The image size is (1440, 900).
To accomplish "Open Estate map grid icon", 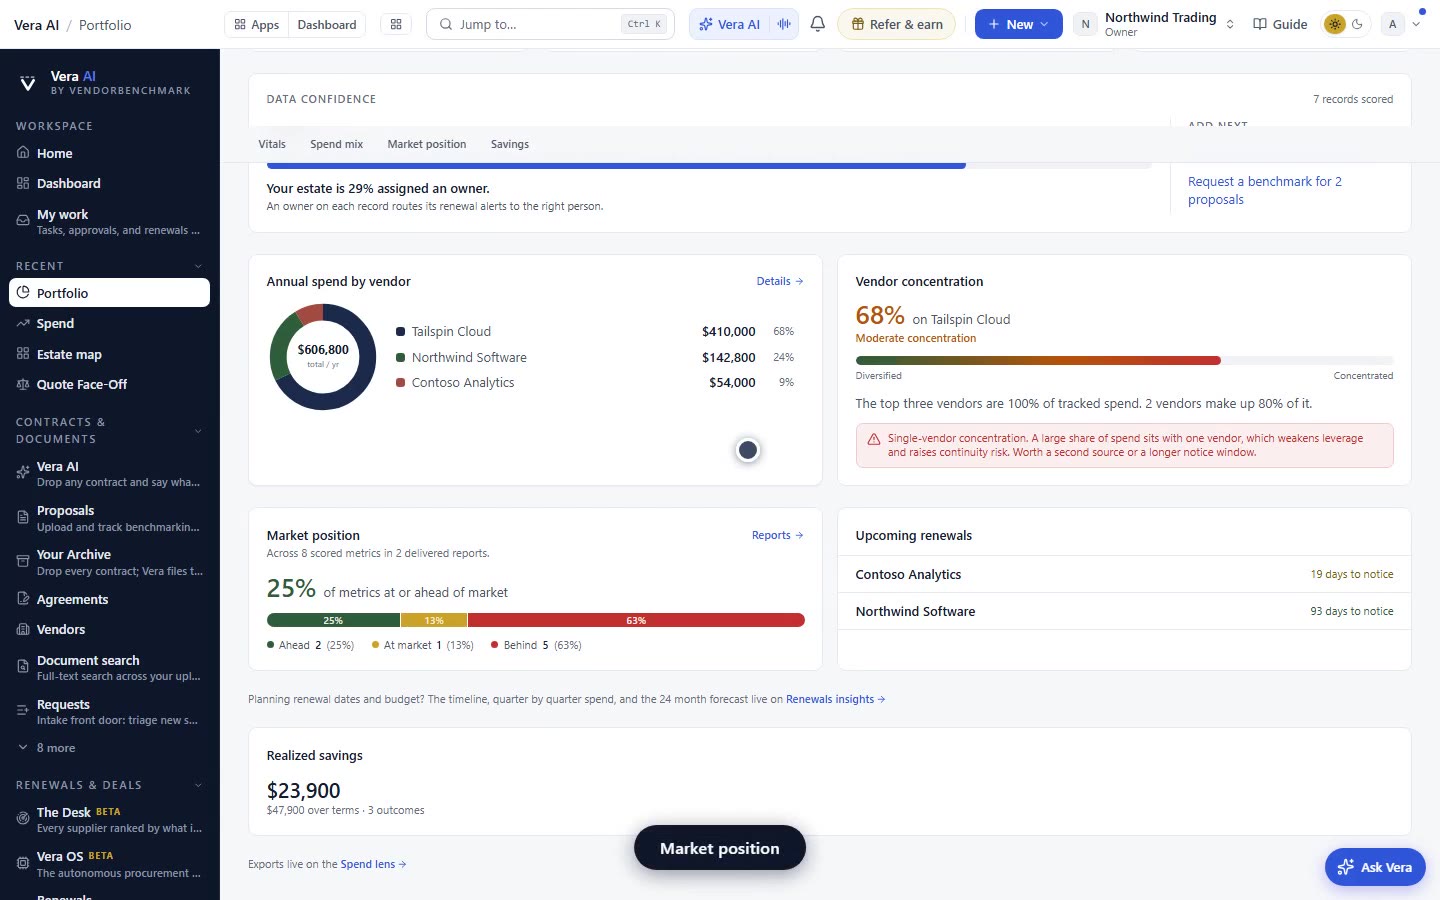I will coord(23,354).
